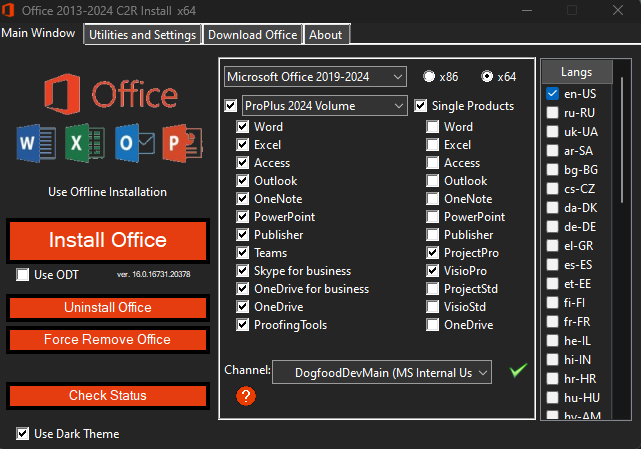Uncheck the ProPlus suite checkbox
Image resolution: width=641 pixels, height=449 pixels.
(x=231, y=106)
